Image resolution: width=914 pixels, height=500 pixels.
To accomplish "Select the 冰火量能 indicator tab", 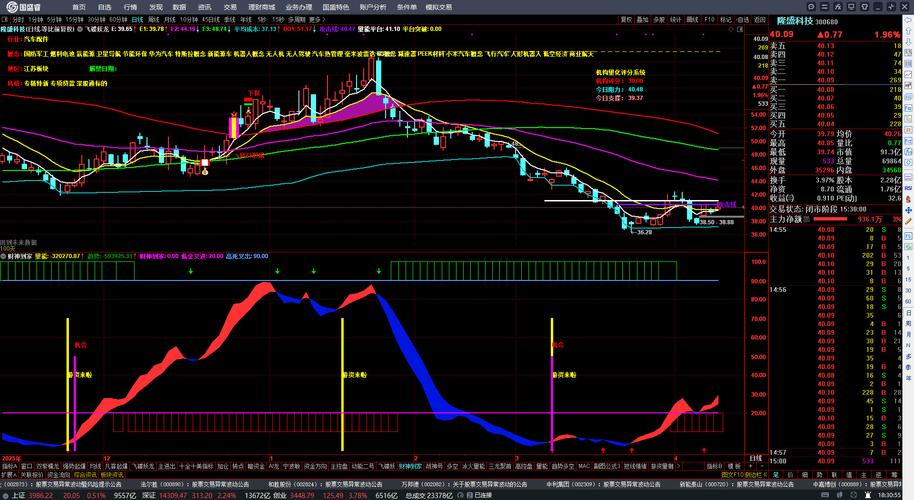I will coord(474,466).
